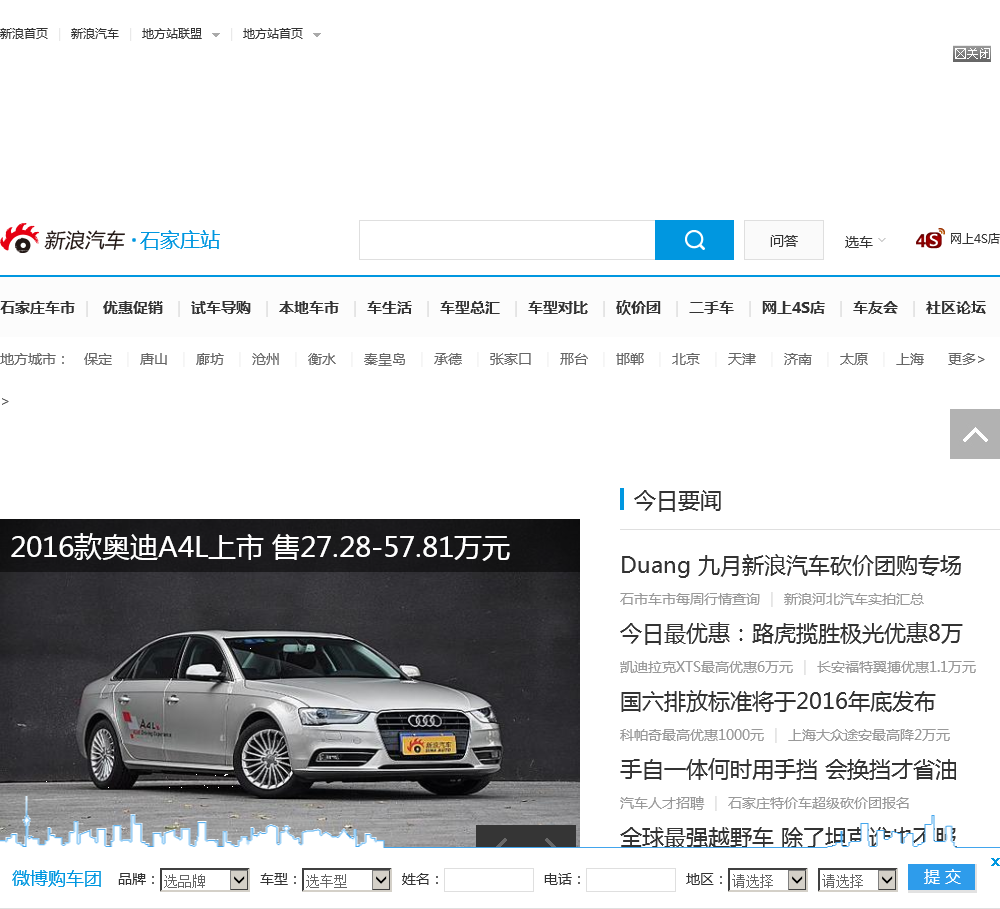This screenshot has width=1000, height=909.
Task: Select city 承德
Action: (448, 359)
